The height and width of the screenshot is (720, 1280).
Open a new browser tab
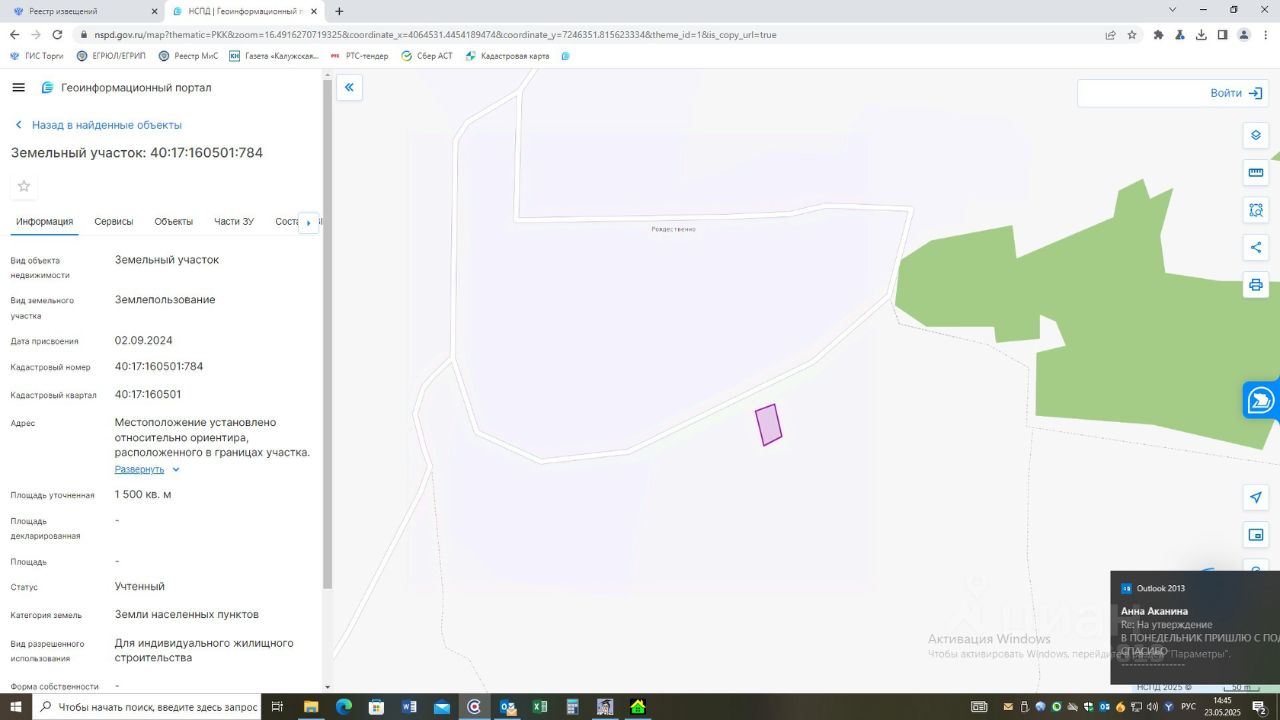(339, 11)
